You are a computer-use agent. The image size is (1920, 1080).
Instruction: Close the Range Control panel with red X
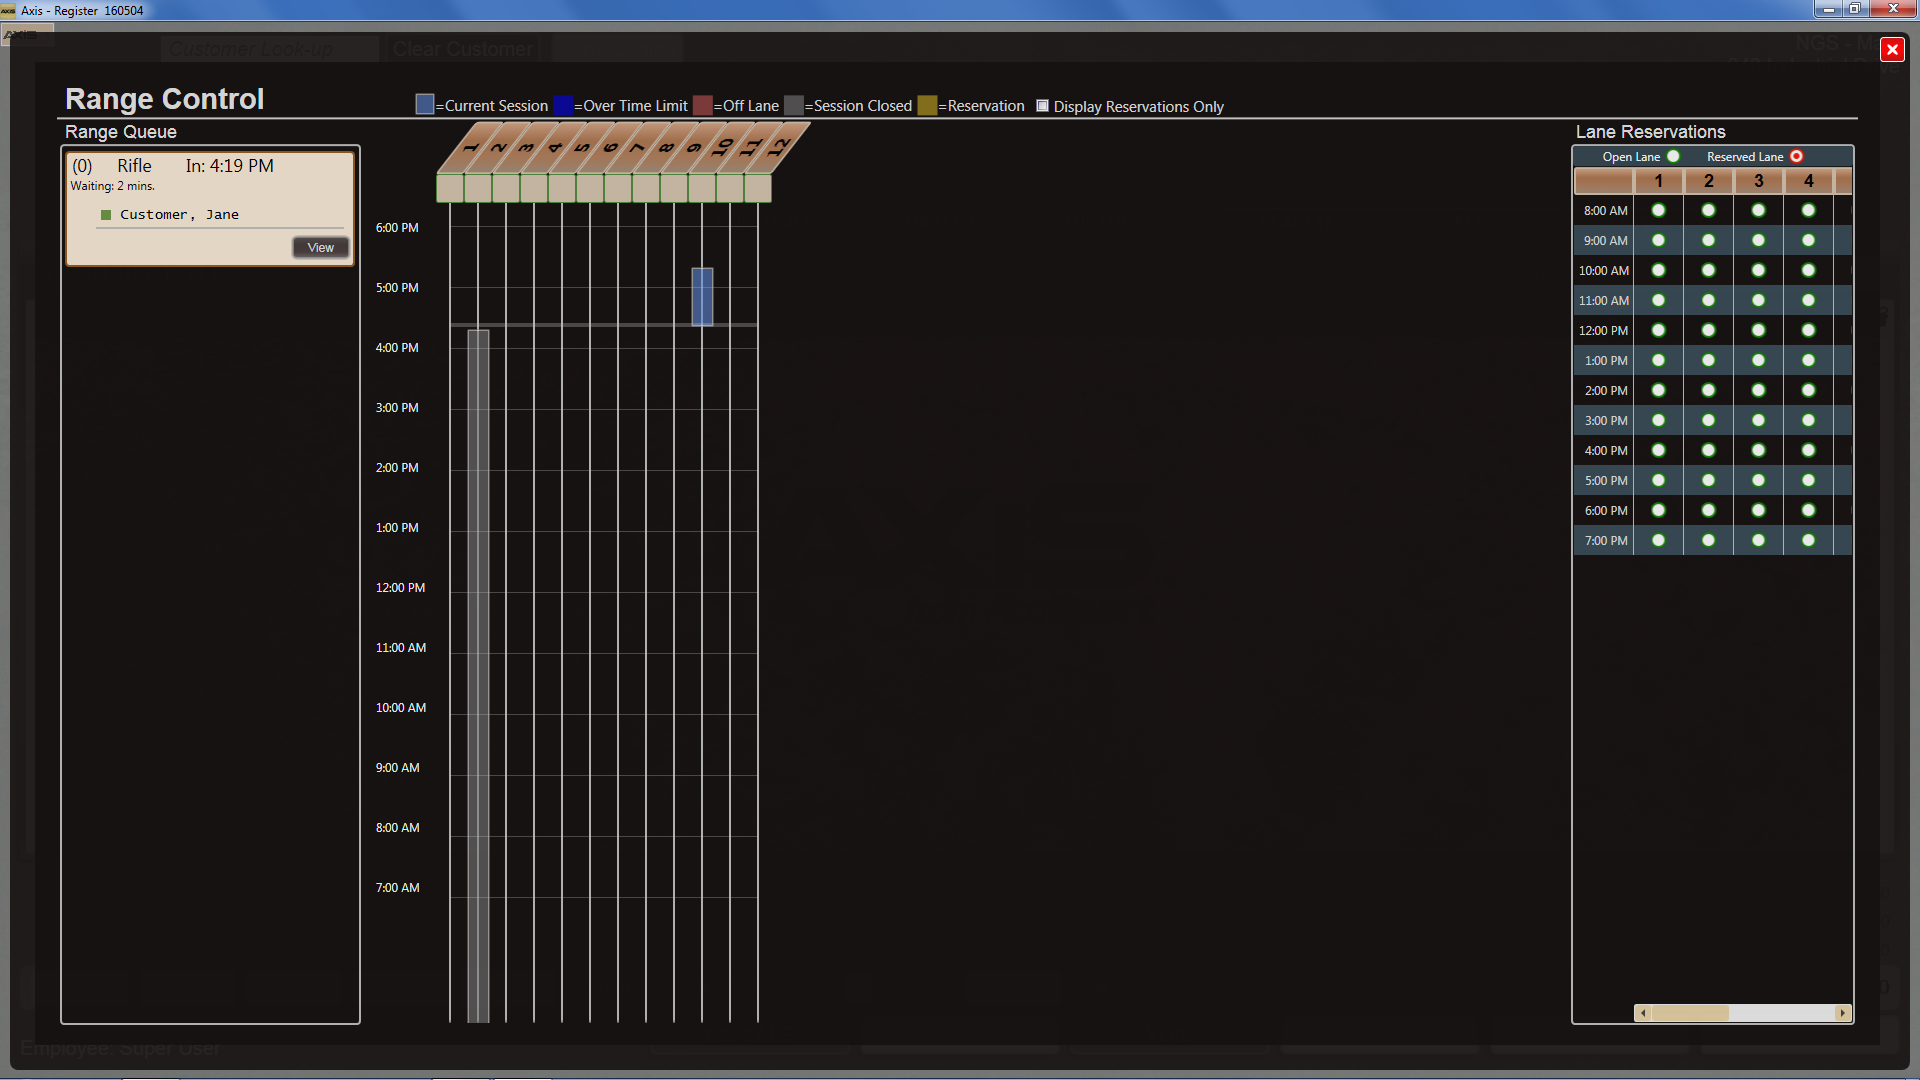point(1892,49)
